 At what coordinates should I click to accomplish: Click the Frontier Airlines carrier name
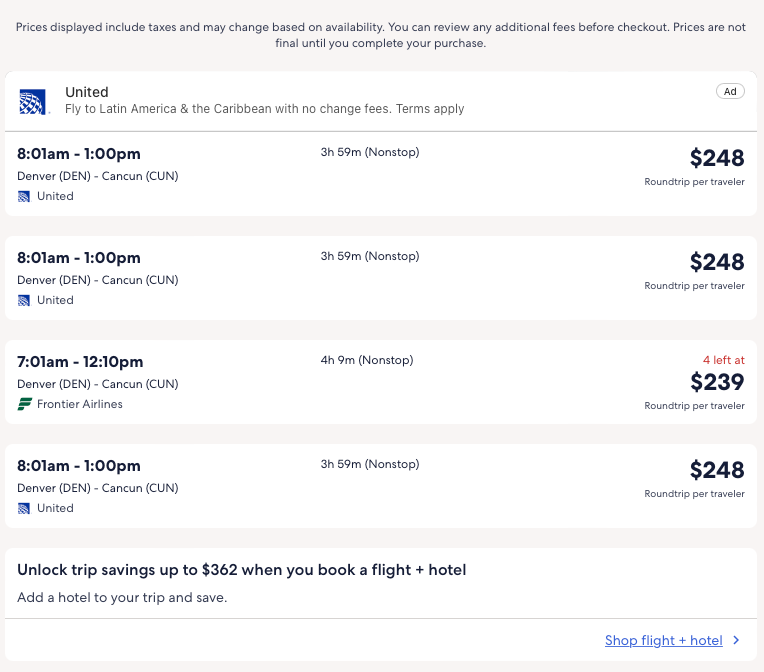[80, 404]
